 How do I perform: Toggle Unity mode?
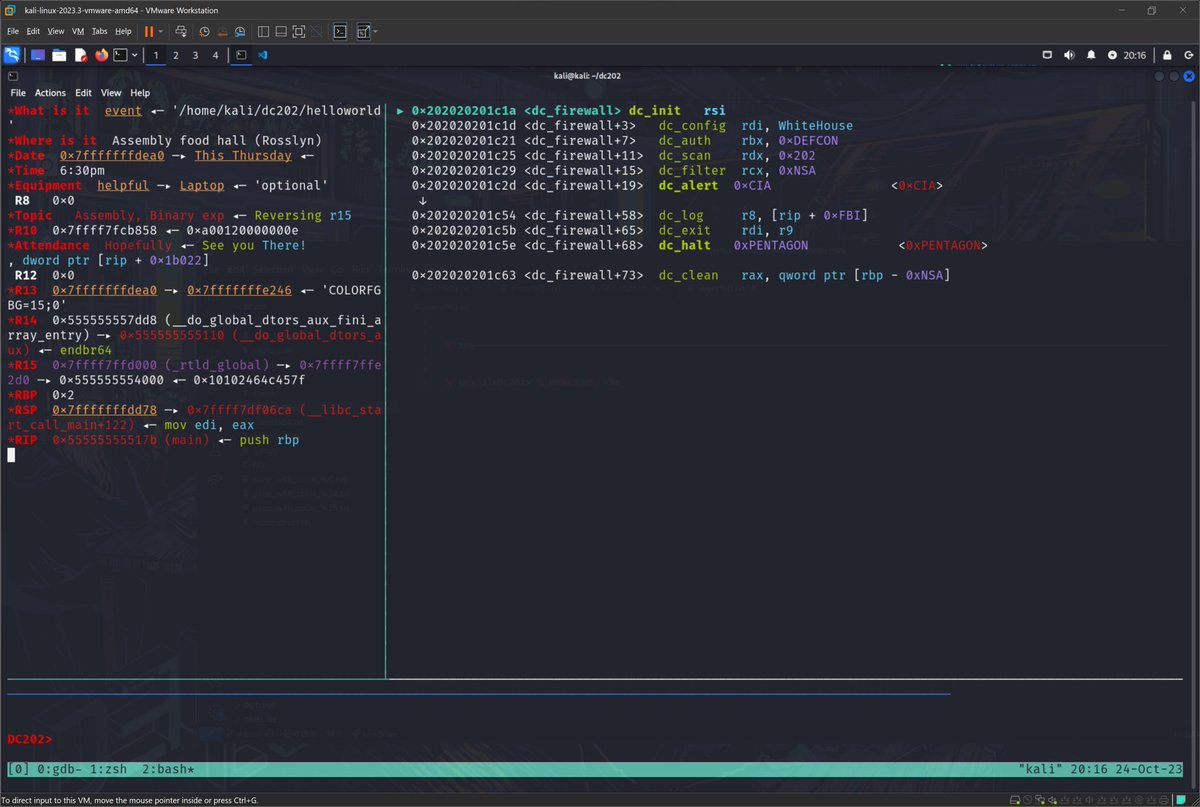click(317, 31)
